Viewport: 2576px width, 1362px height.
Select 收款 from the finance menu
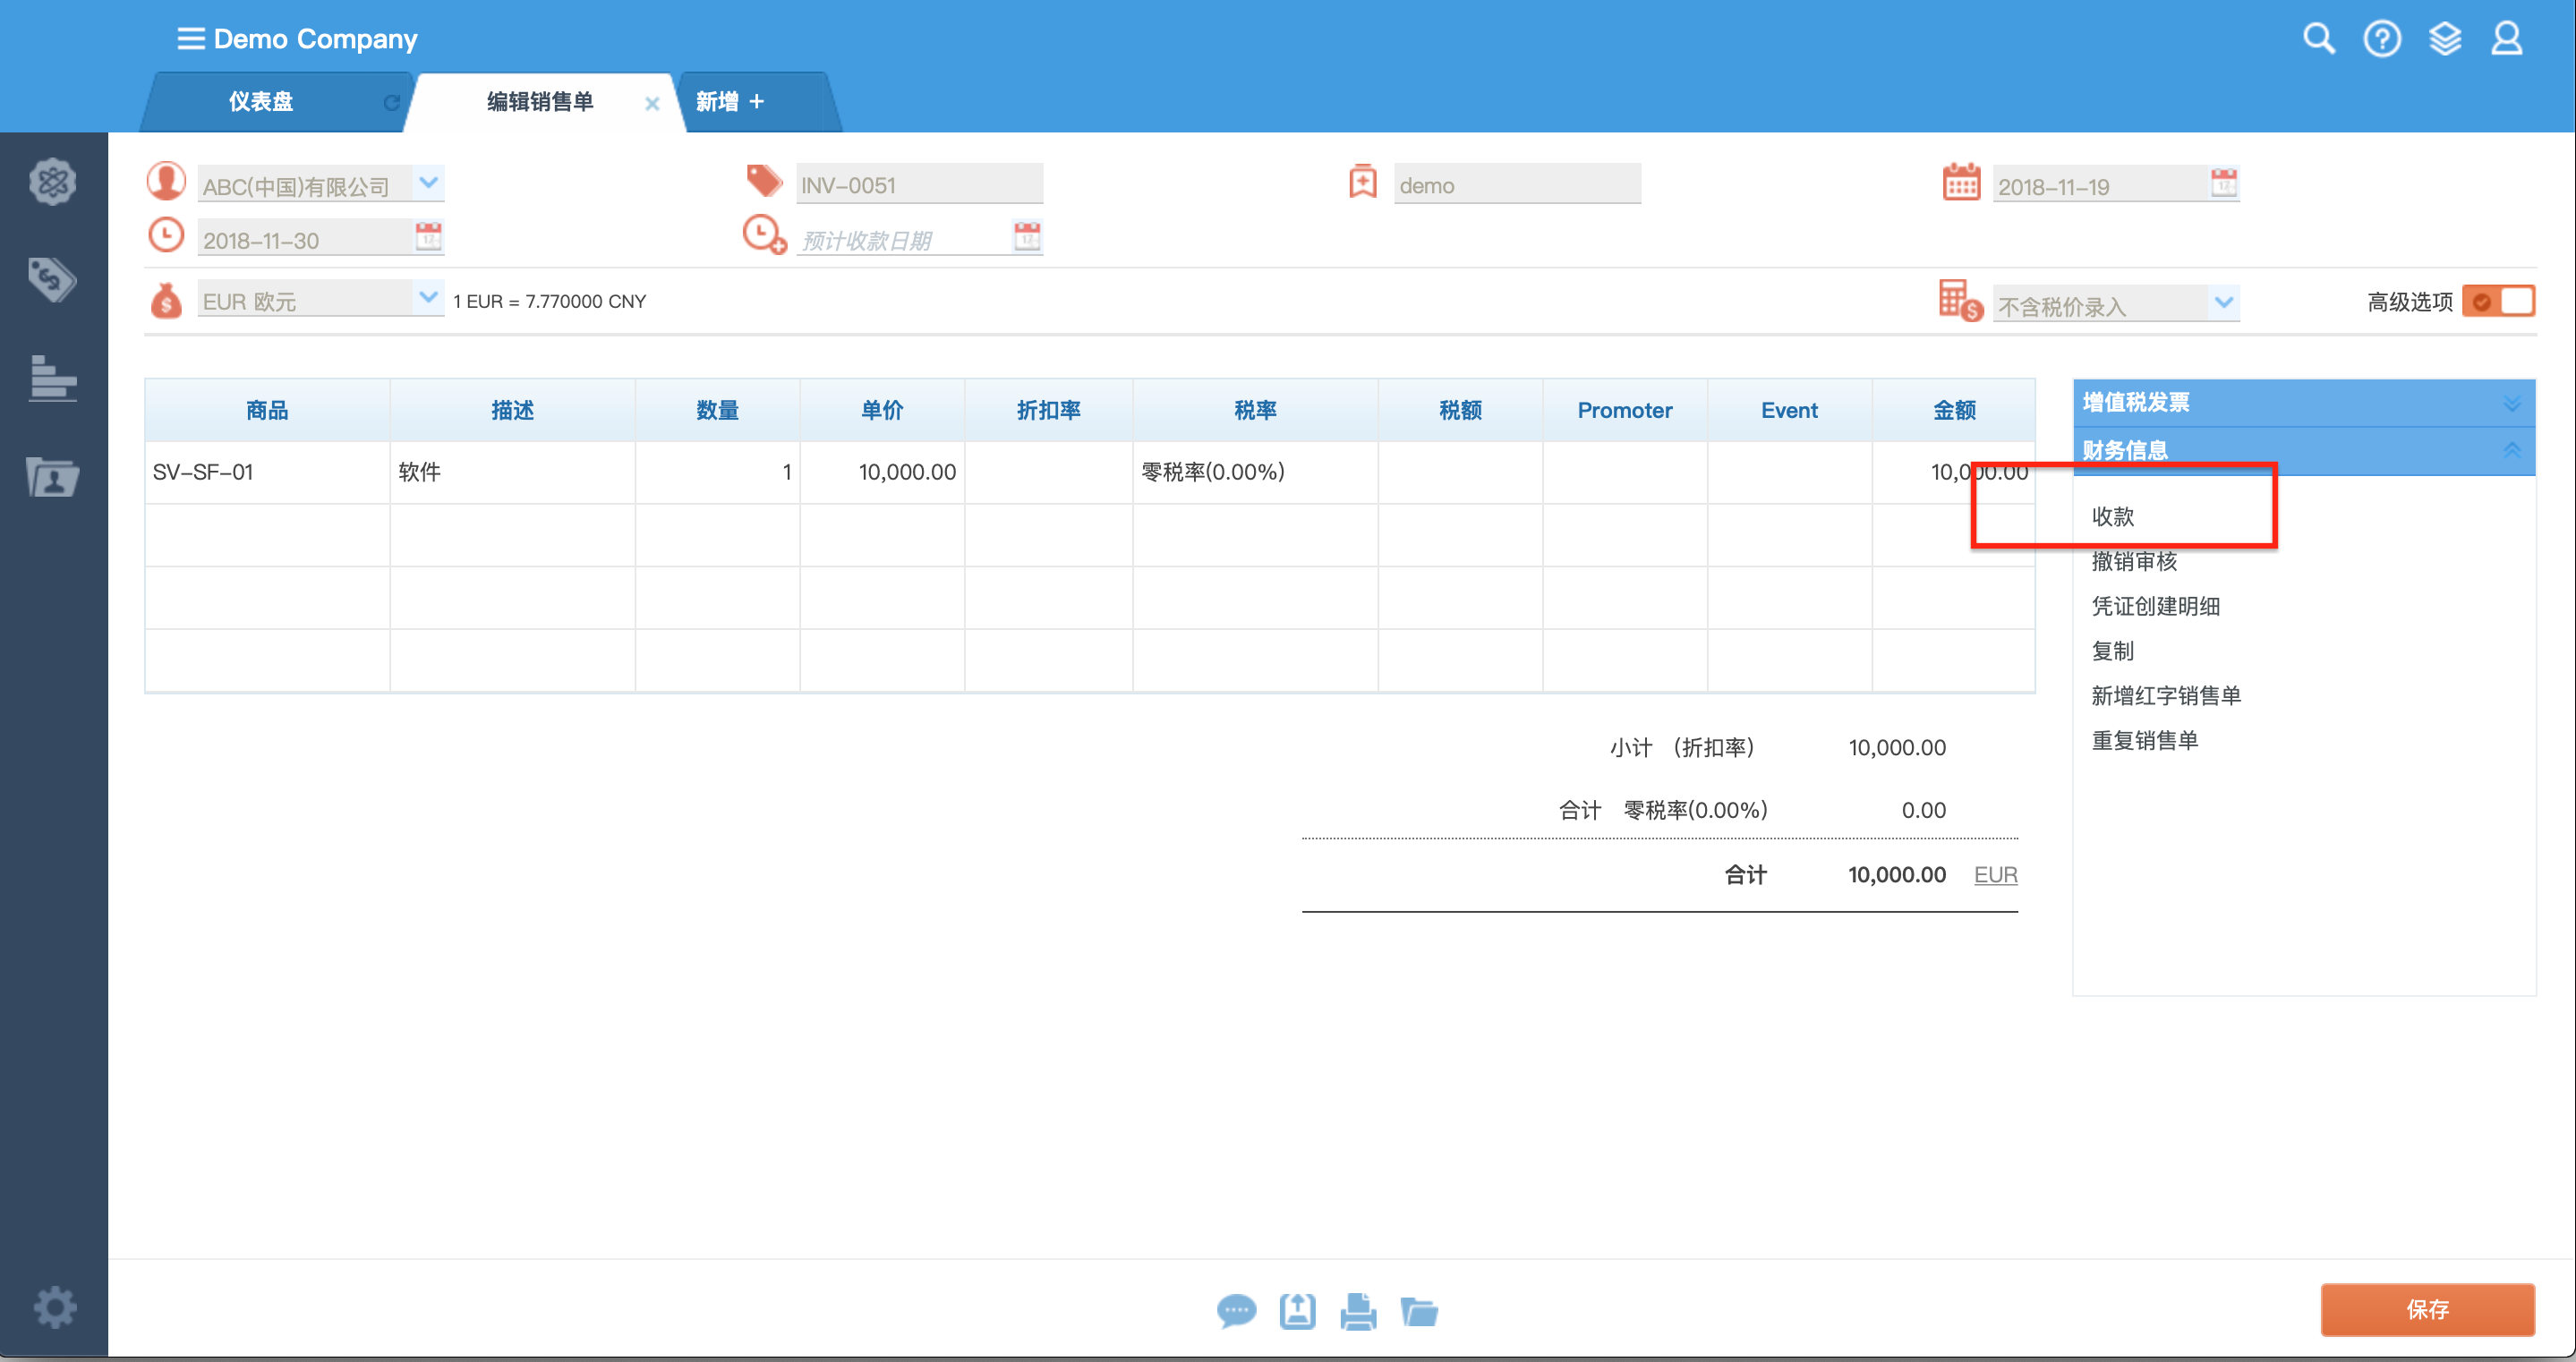2113,516
